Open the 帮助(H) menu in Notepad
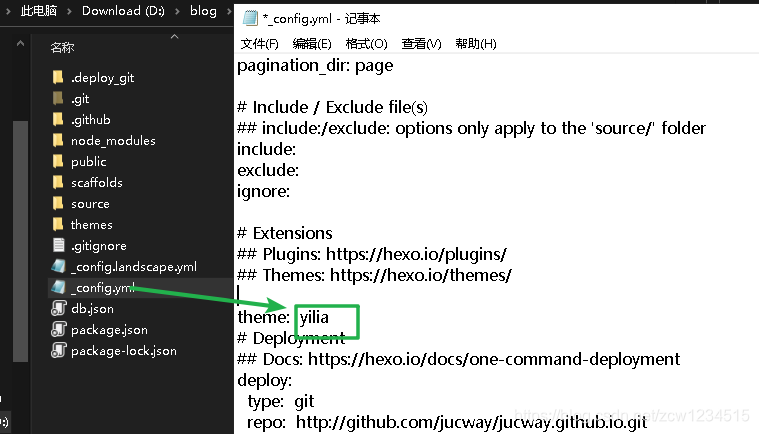Screen dimensions: 759x434 tap(475, 44)
